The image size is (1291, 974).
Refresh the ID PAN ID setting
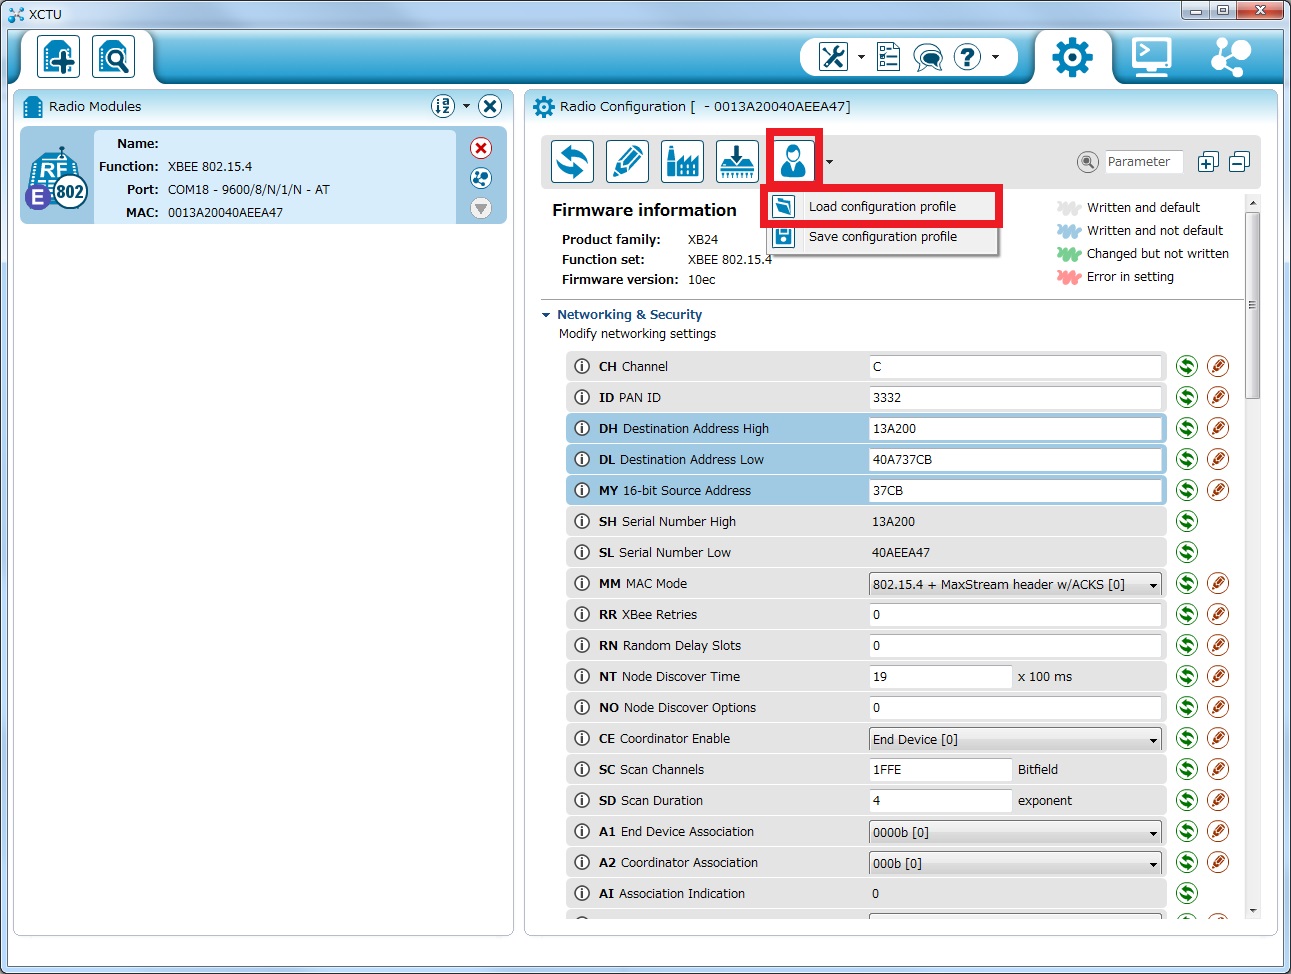[x=1187, y=397]
